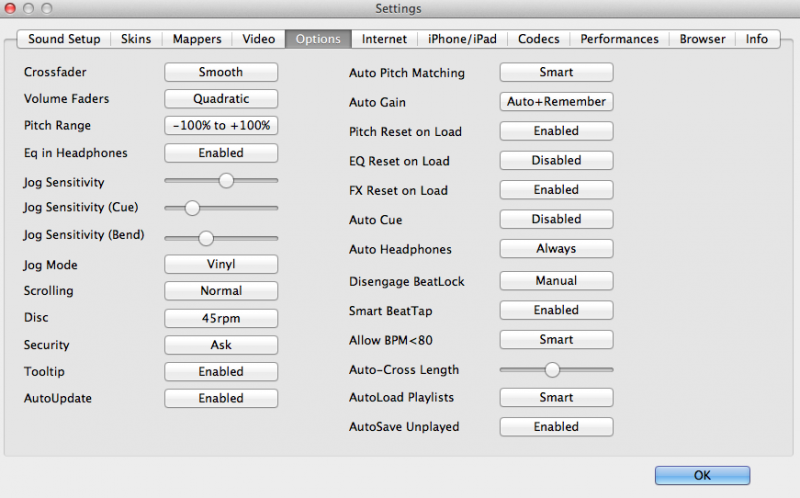Toggle EQ Reset on Load Disabled button

click(556, 160)
